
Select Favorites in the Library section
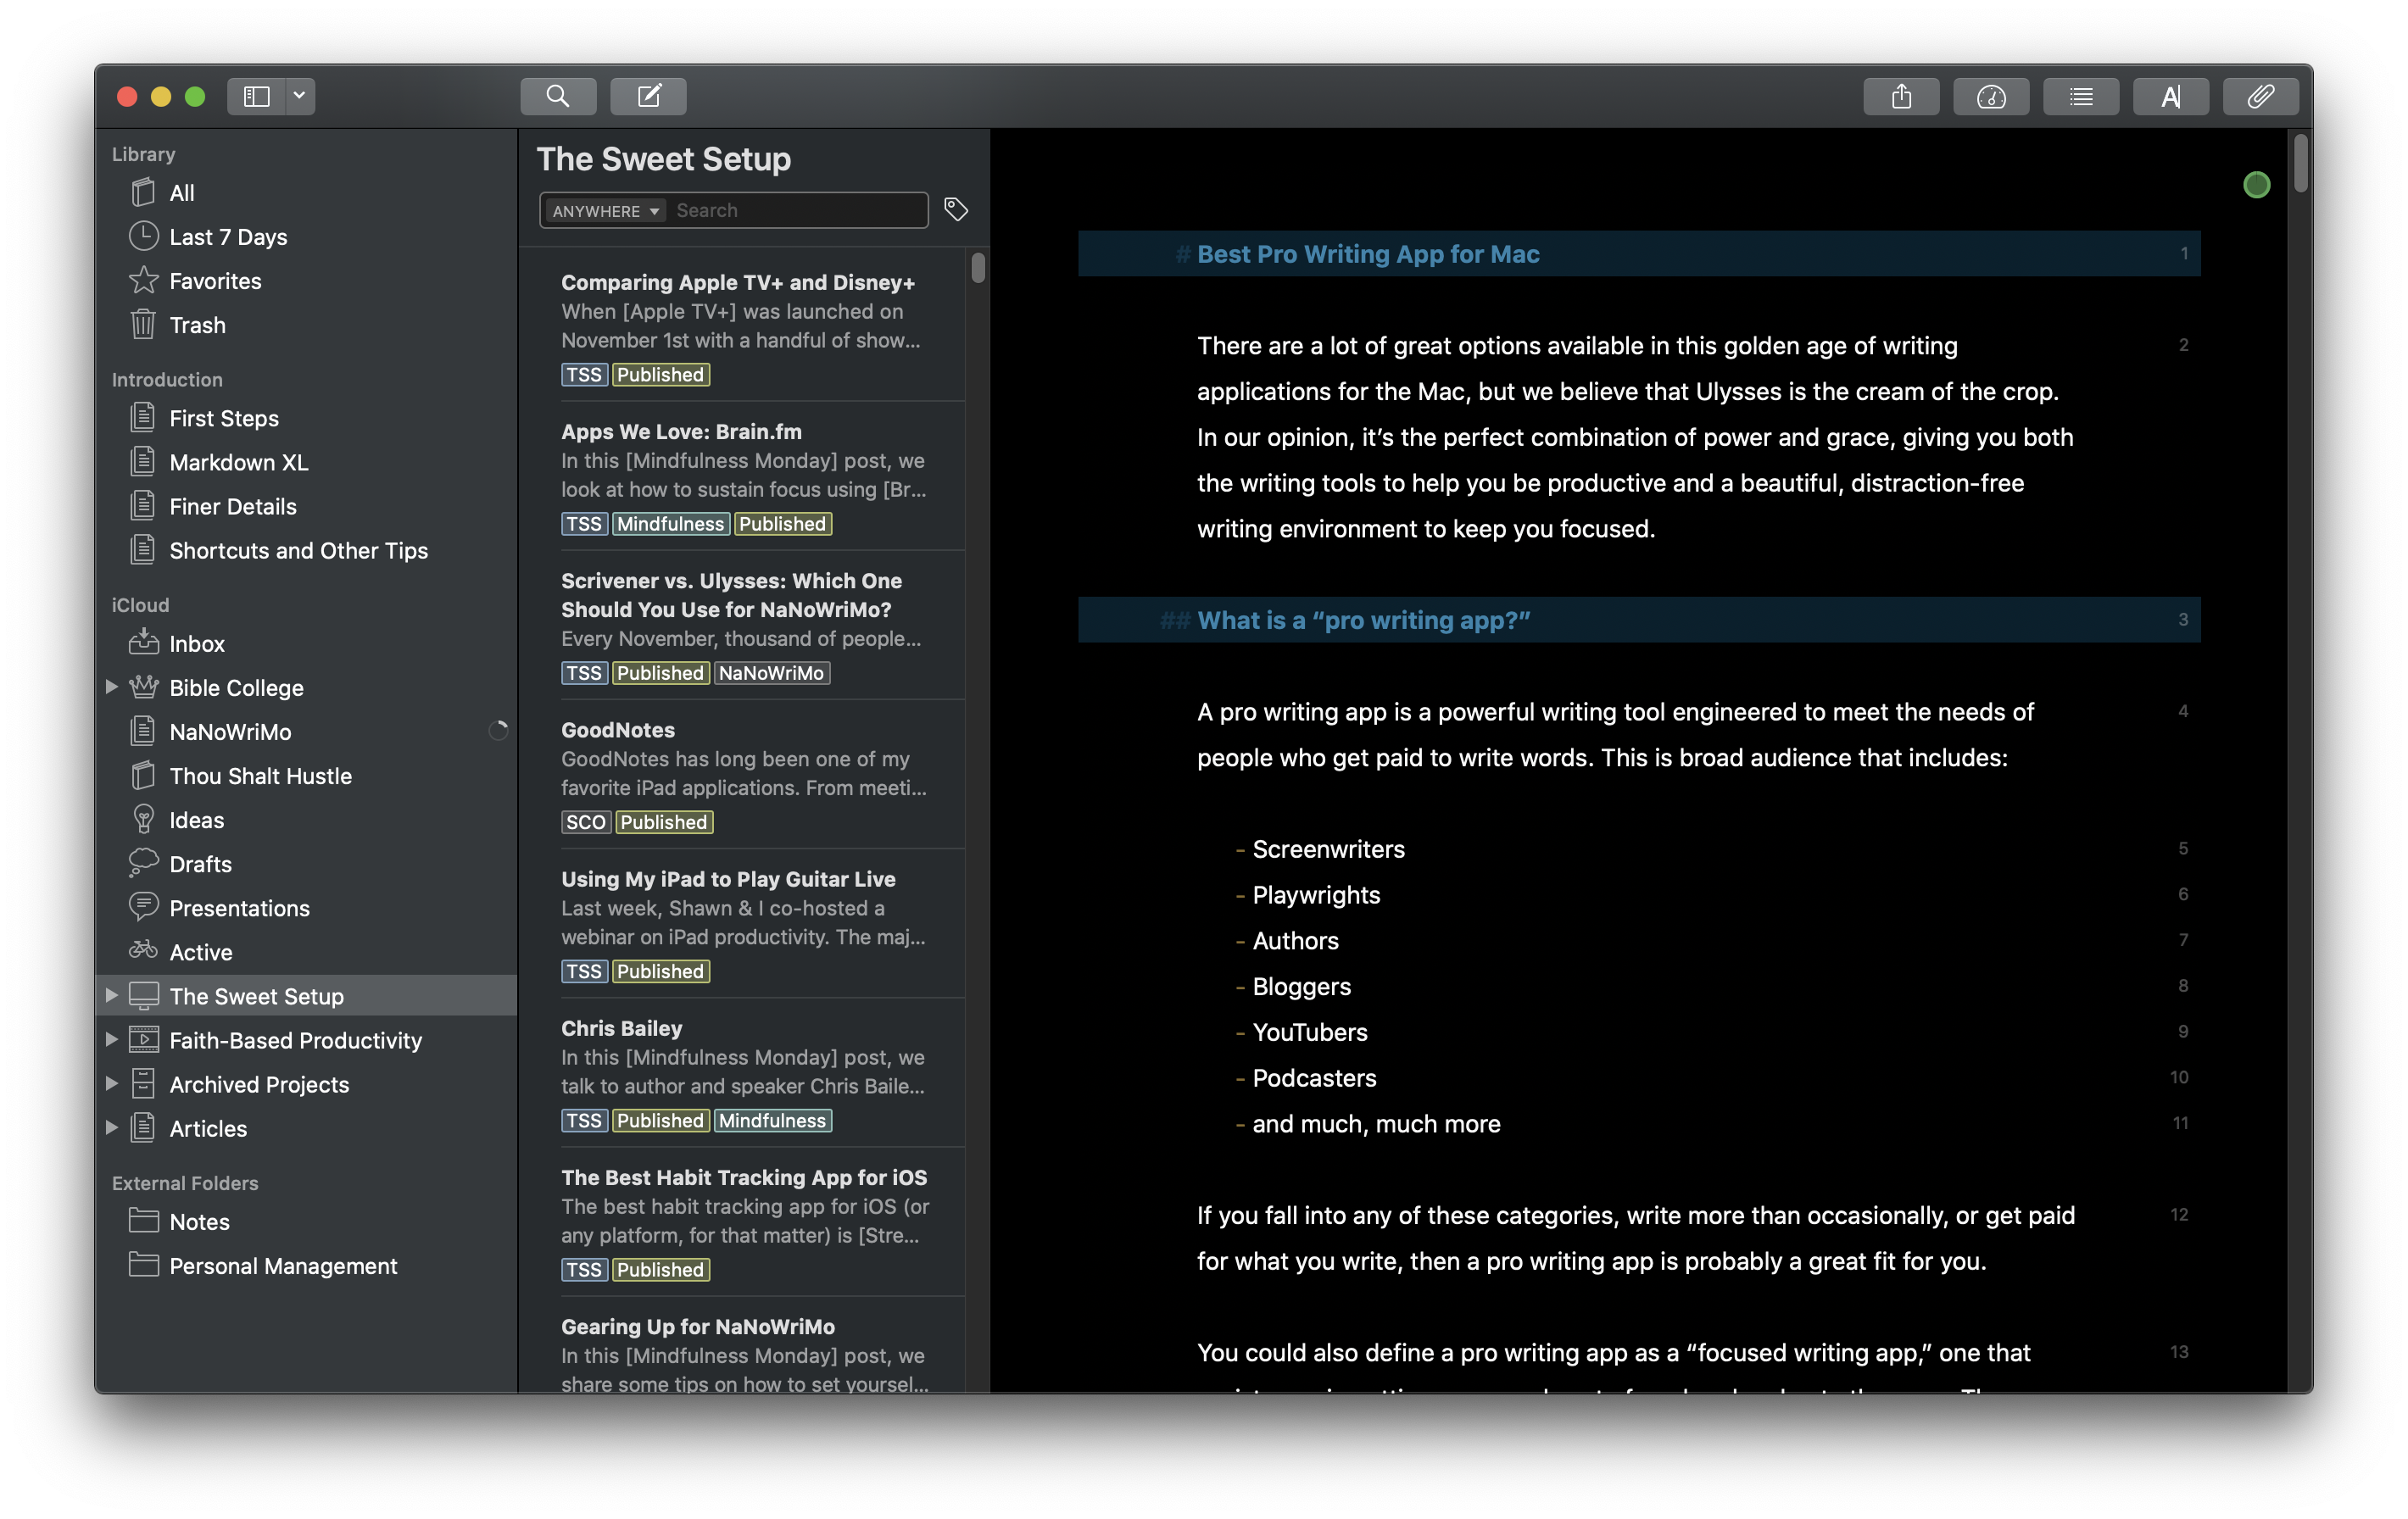coord(215,278)
